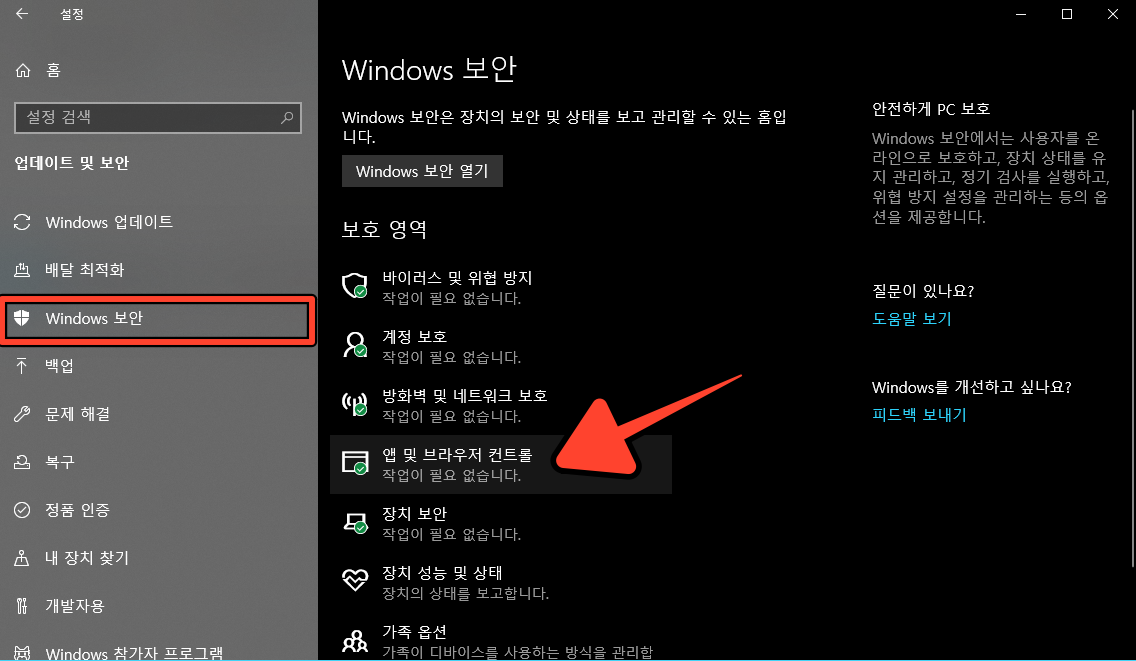Click the 장치 보안 laptop icon
The image size is (1136, 661).
355,522
